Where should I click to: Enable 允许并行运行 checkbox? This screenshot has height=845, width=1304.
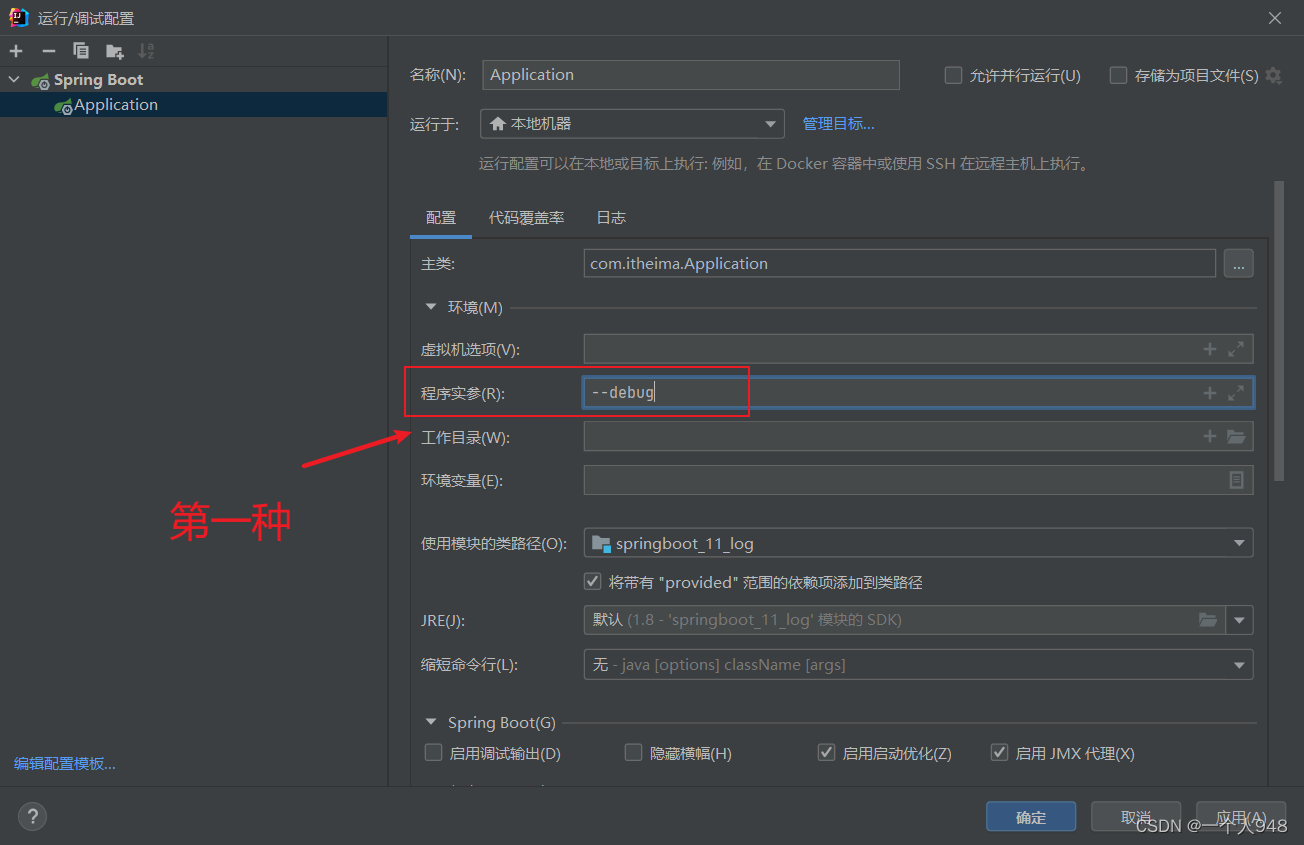coord(954,75)
